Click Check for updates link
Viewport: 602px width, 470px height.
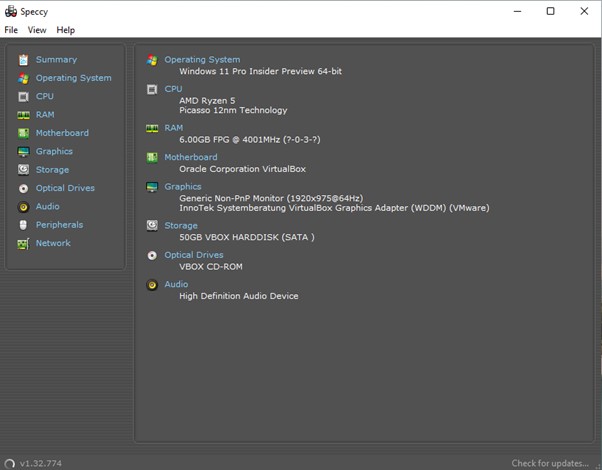coord(550,463)
